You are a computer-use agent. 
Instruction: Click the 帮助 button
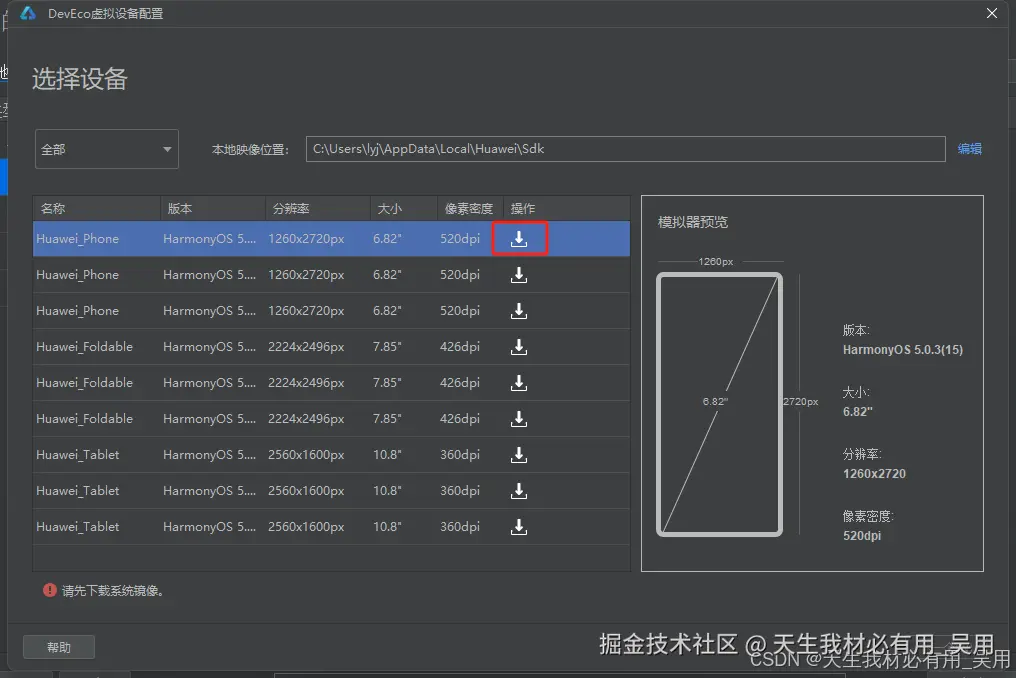(x=59, y=647)
